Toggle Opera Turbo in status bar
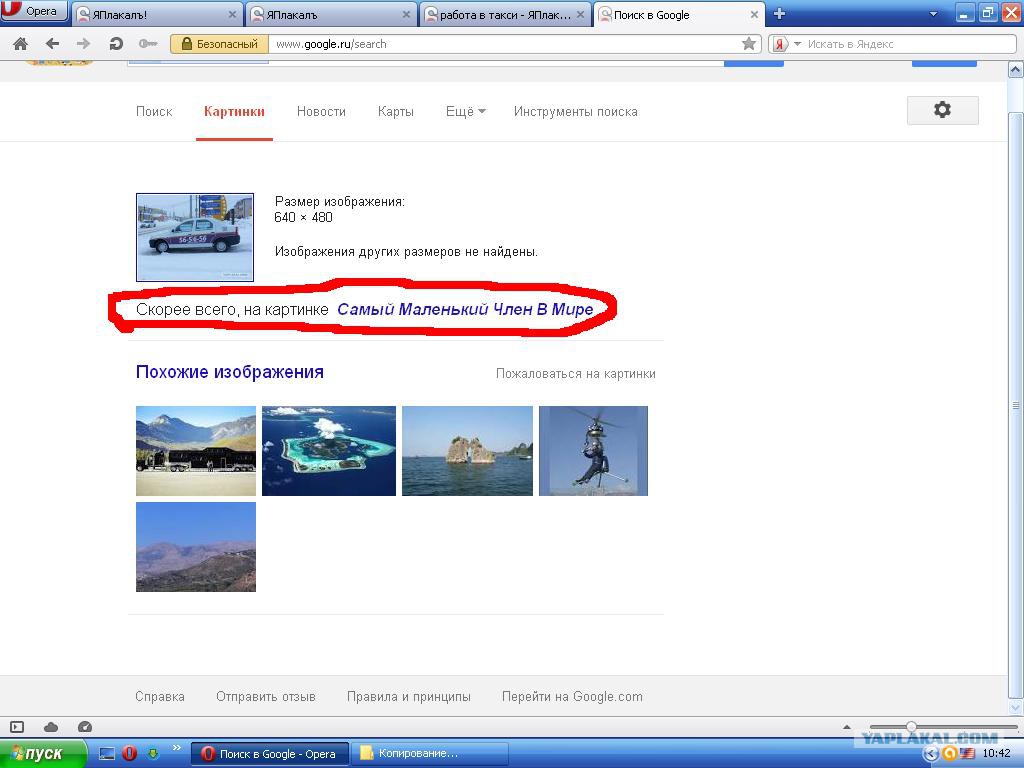 (85, 727)
